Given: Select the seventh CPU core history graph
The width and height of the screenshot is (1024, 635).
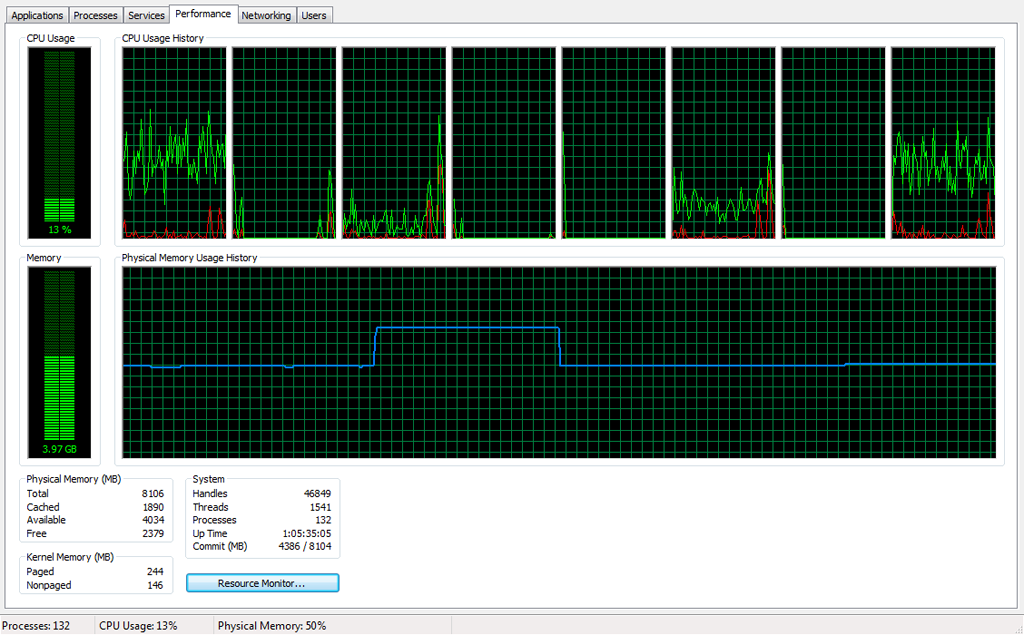Looking at the screenshot, I should click(x=833, y=142).
